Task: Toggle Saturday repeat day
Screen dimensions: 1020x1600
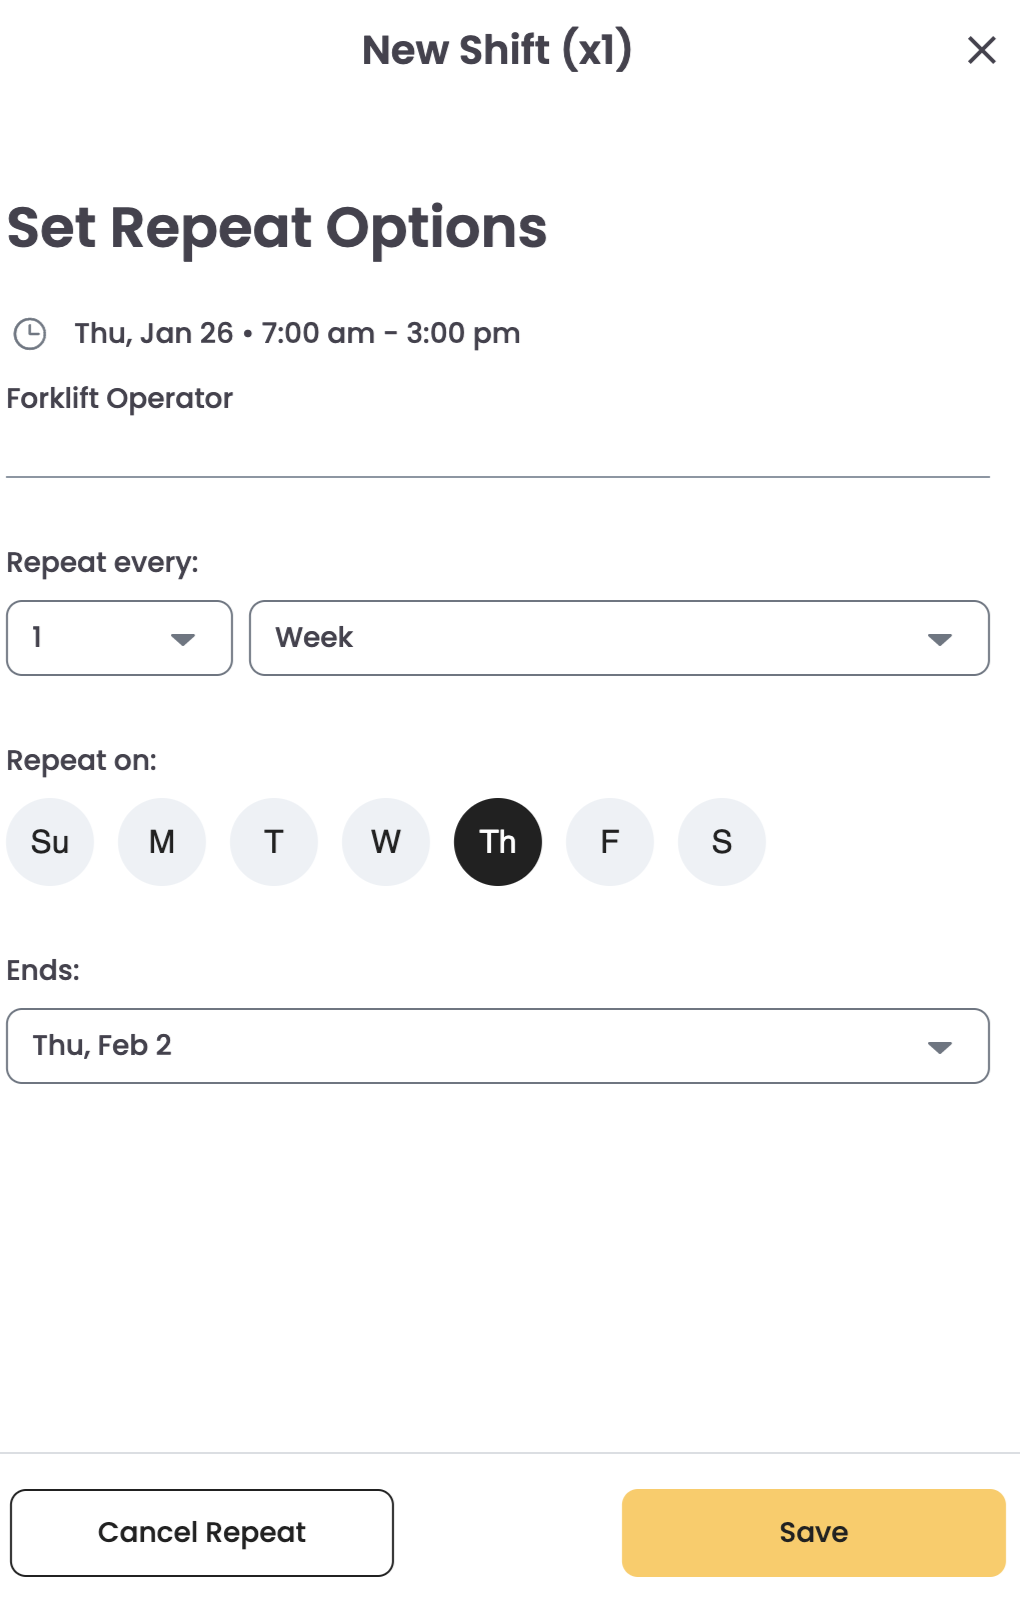Action: coord(722,842)
